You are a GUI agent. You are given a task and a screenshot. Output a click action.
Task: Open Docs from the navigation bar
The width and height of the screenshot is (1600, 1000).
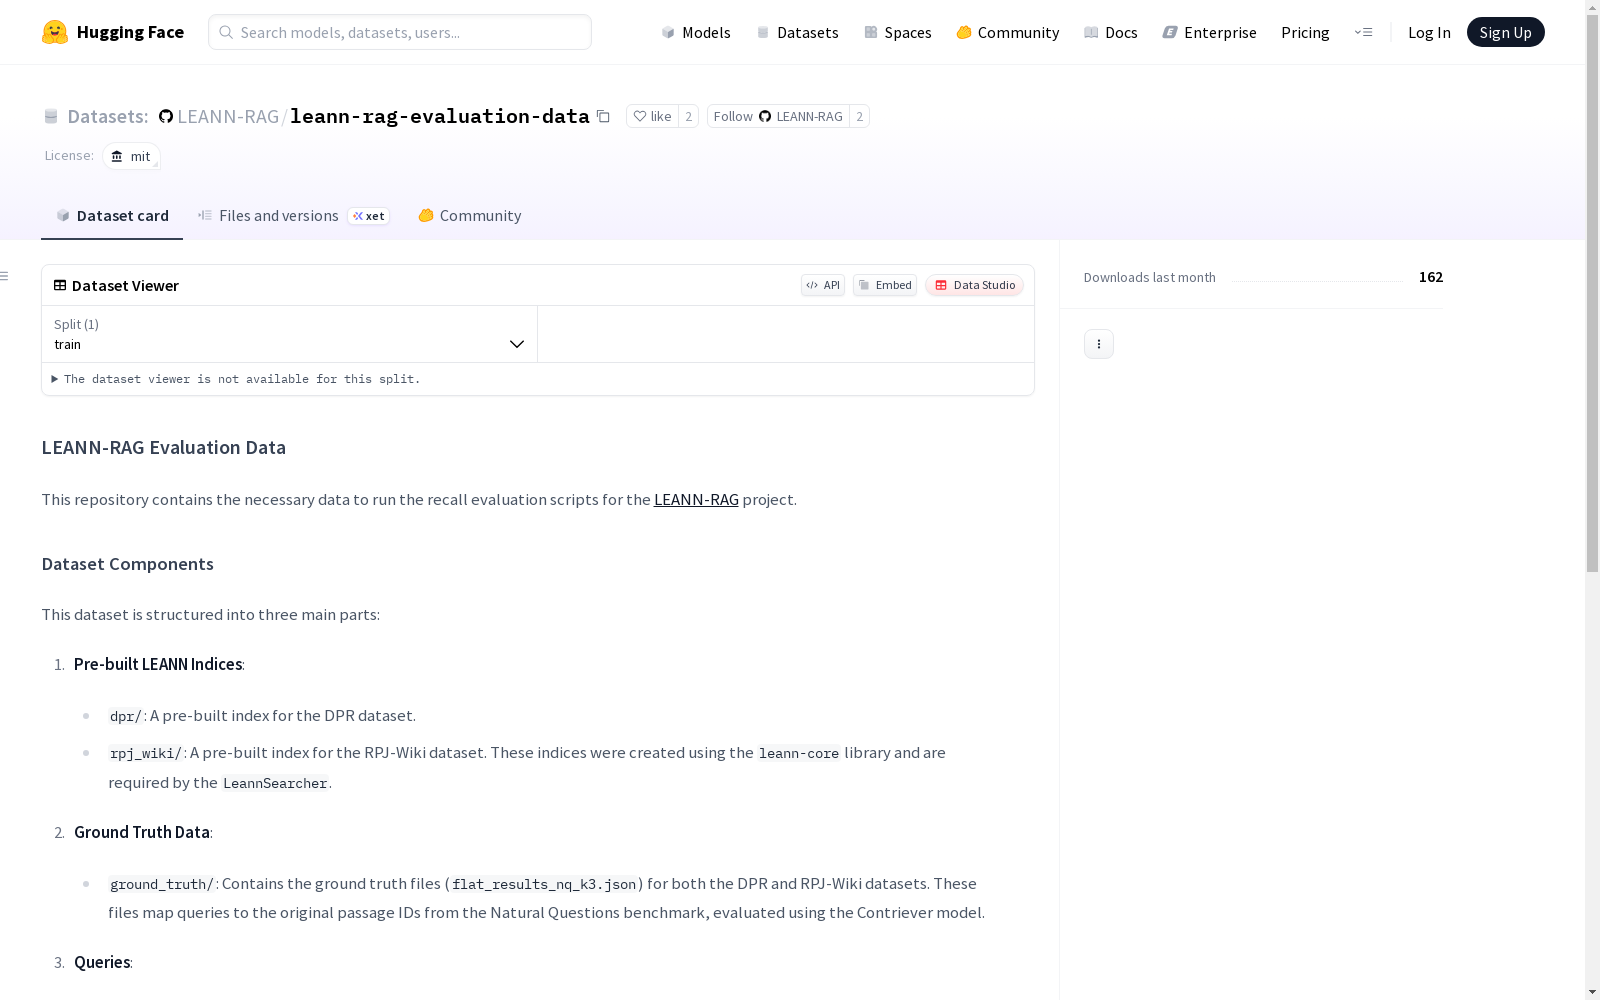pyautogui.click(x=1111, y=32)
